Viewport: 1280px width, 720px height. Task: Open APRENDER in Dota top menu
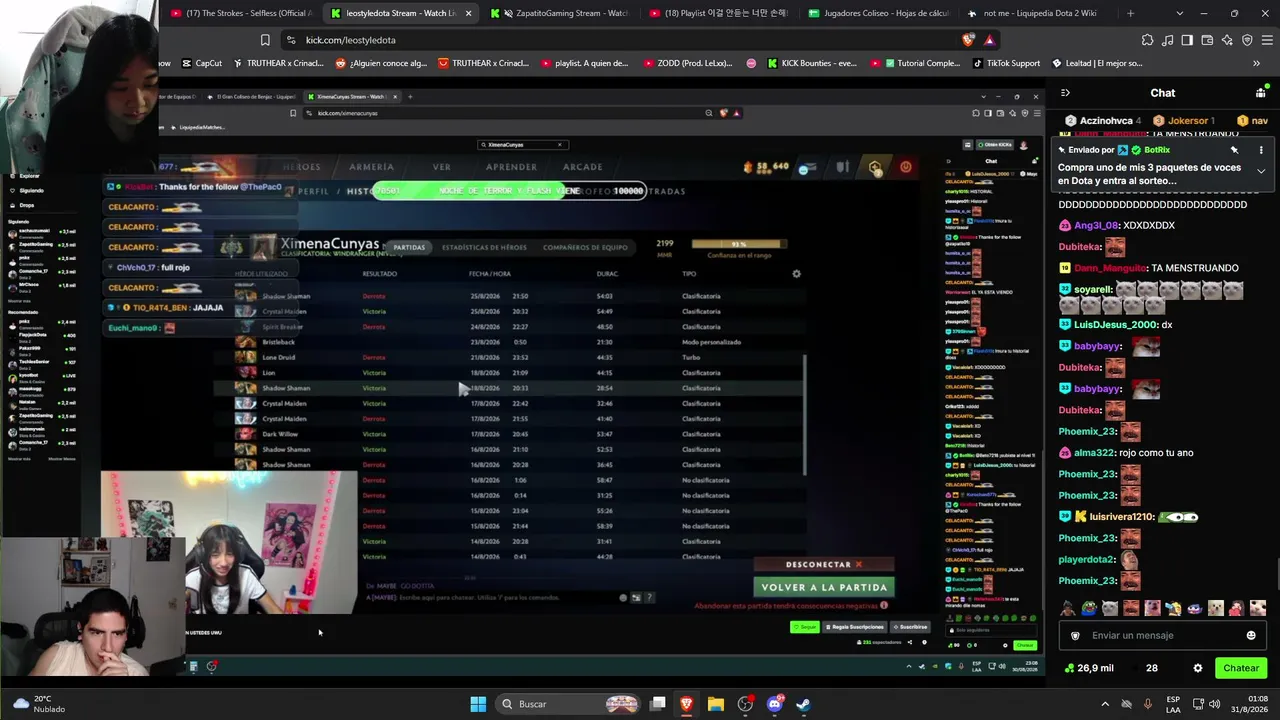point(511,167)
